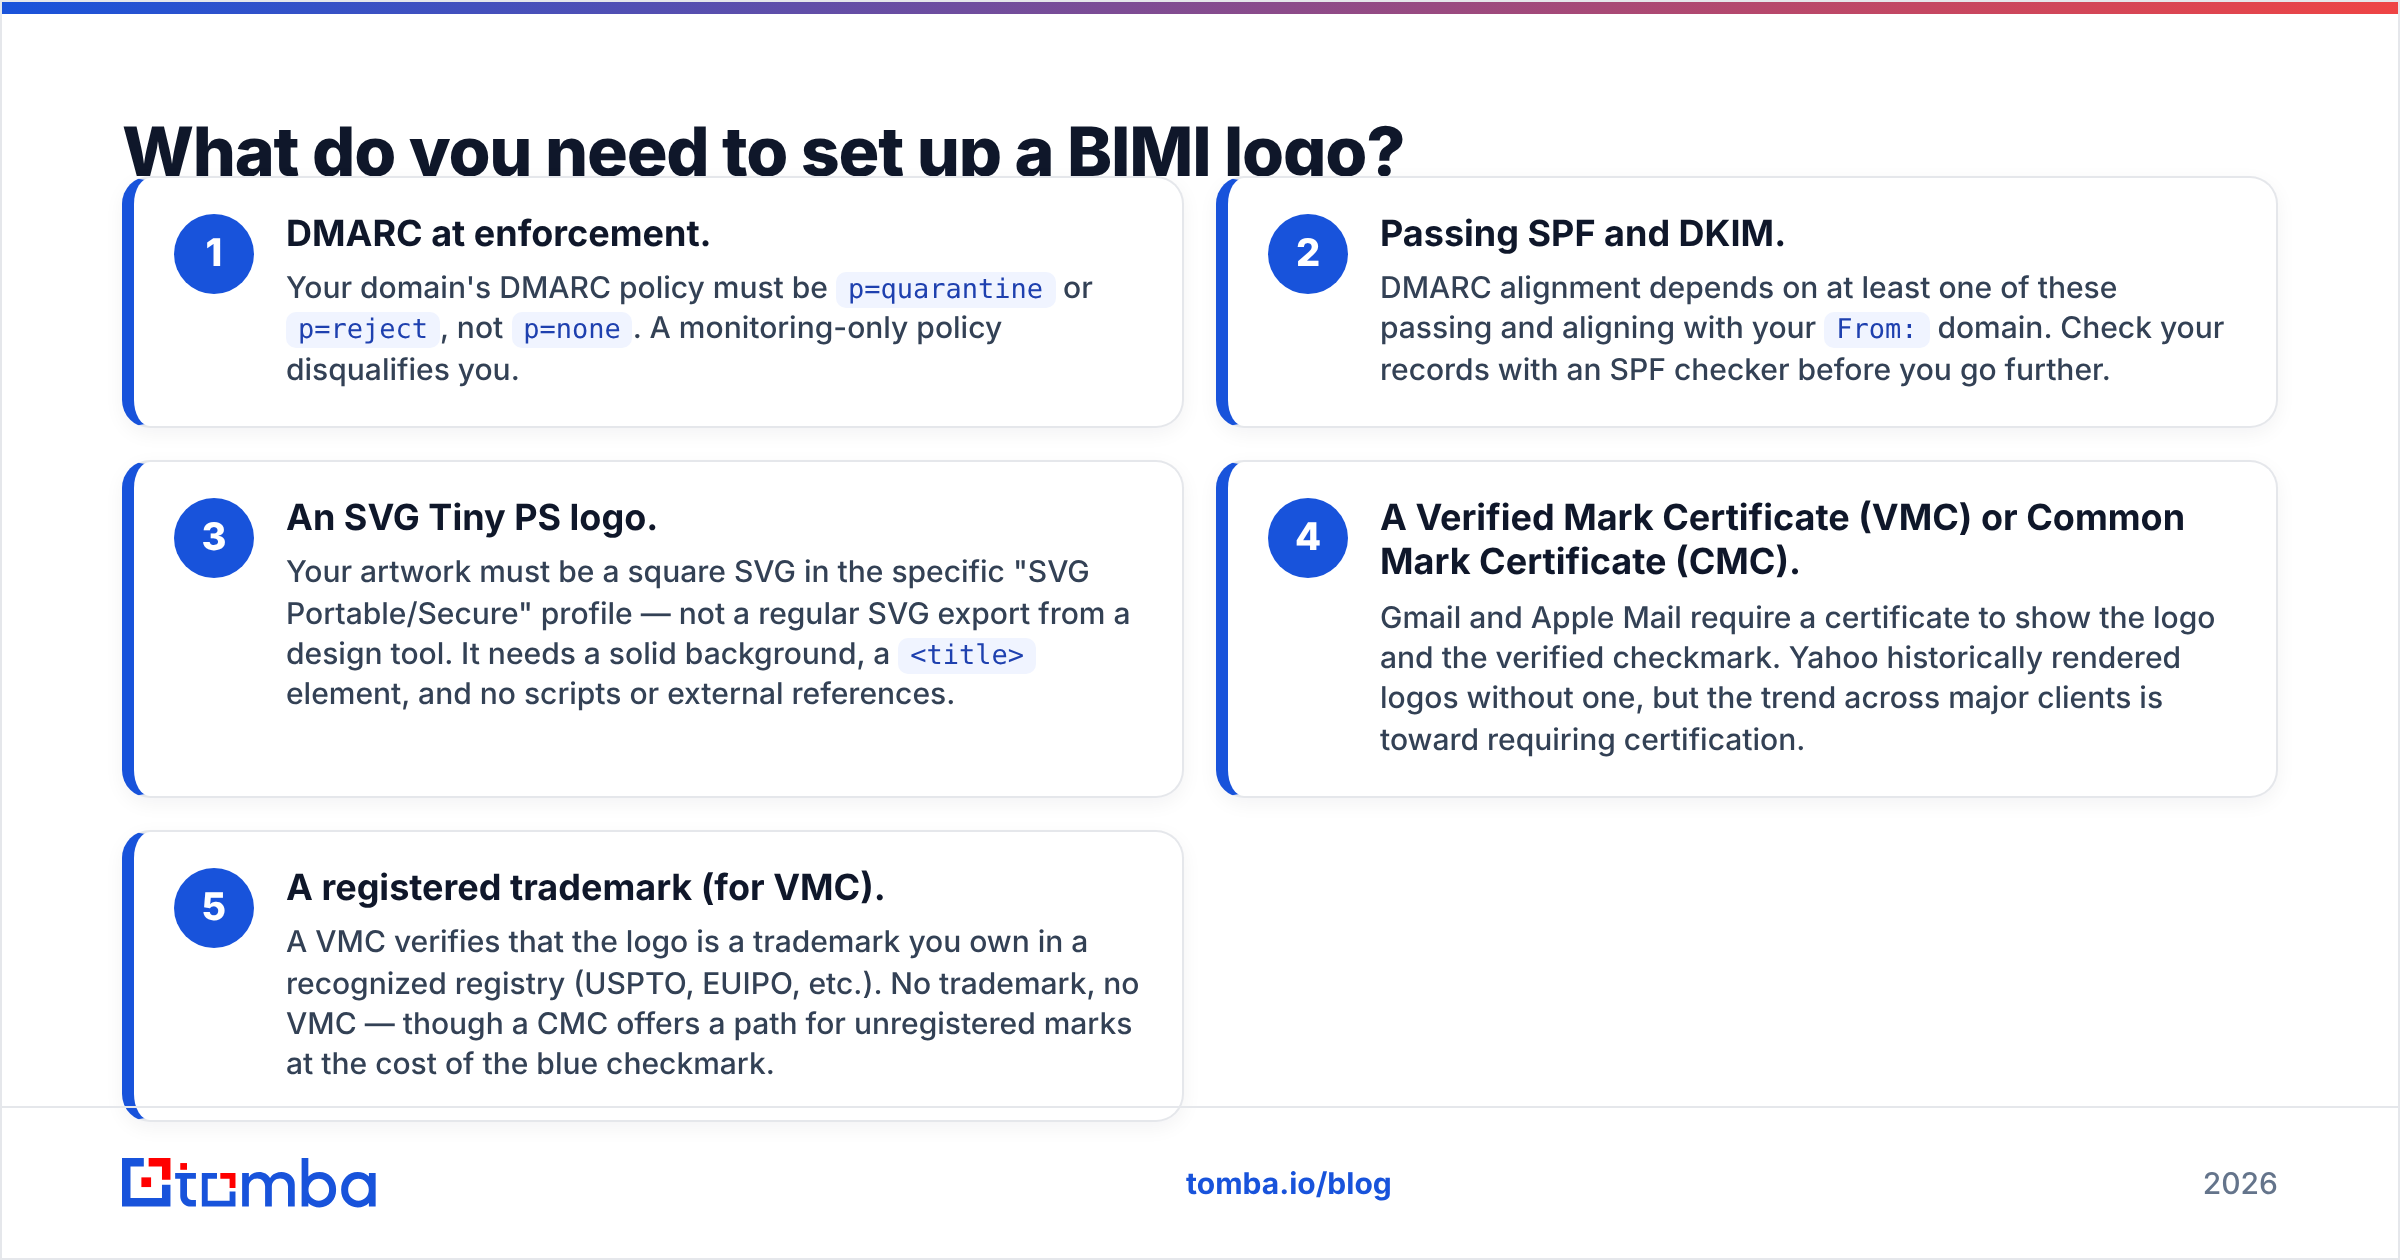Screen dimensions: 2400x1260
Task: Click the Tomba logo in the footer
Action: 249,1183
